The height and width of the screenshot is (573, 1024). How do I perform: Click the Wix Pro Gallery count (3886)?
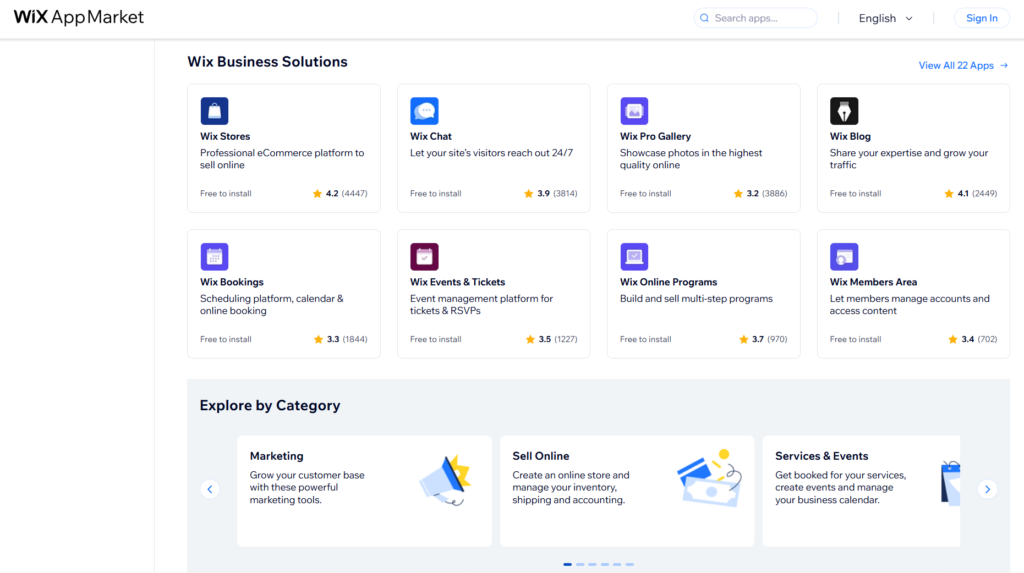tap(775, 193)
